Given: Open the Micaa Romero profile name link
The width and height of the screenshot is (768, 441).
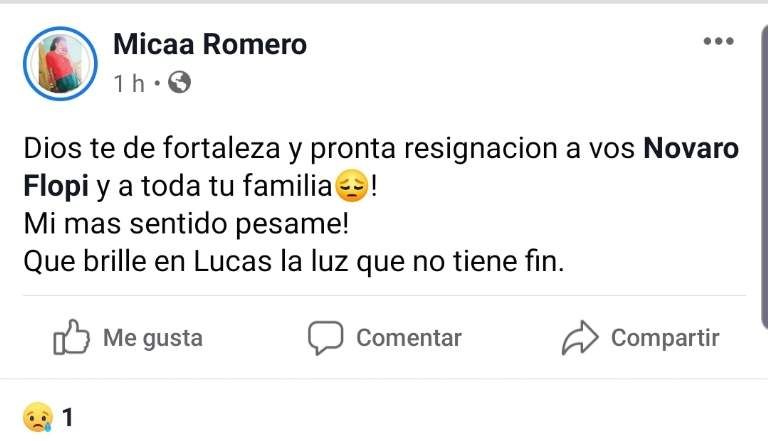Looking at the screenshot, I should point(210,44).
